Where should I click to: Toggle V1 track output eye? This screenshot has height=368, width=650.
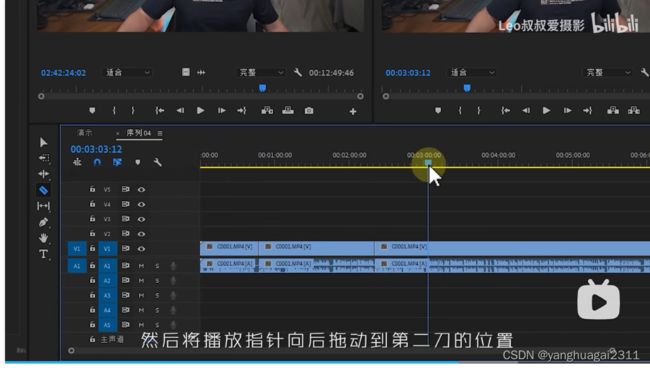pyautogui.click(x=141, y=249)
